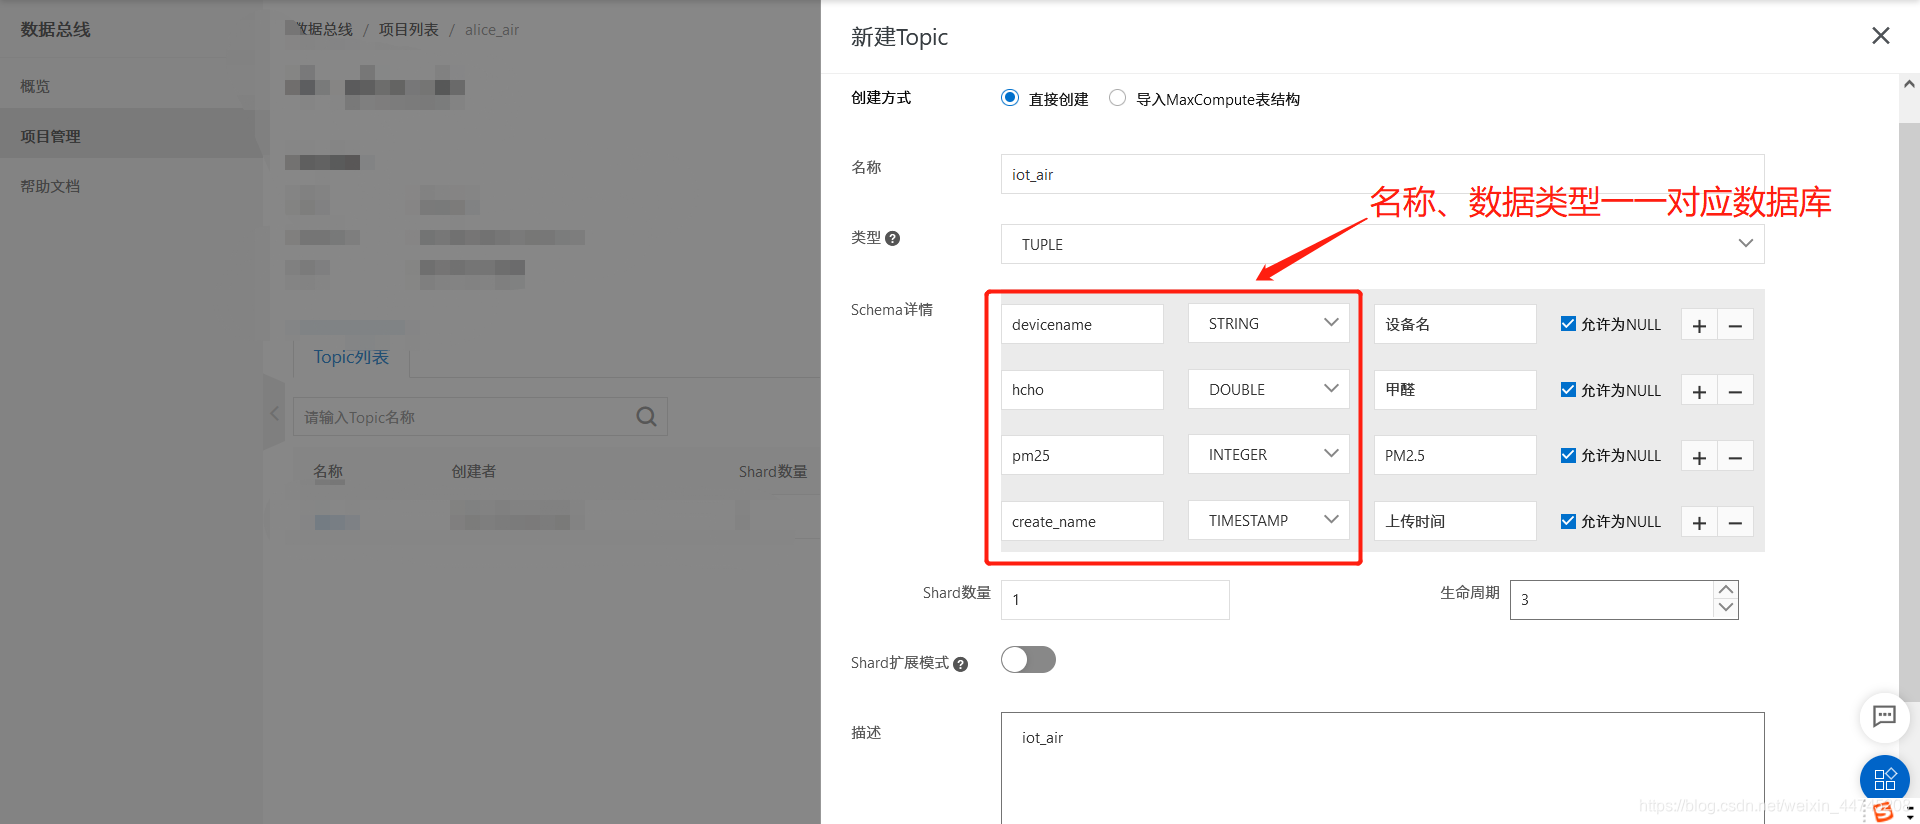Uncheck 允许为NULL for the create_name row
1920x824 pixels.
pos(1568,521)
